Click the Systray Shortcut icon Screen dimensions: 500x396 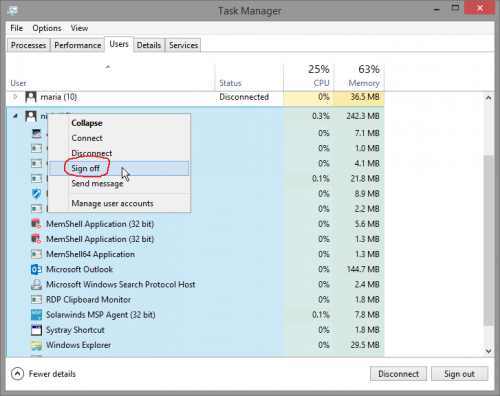tap(36, 330)
